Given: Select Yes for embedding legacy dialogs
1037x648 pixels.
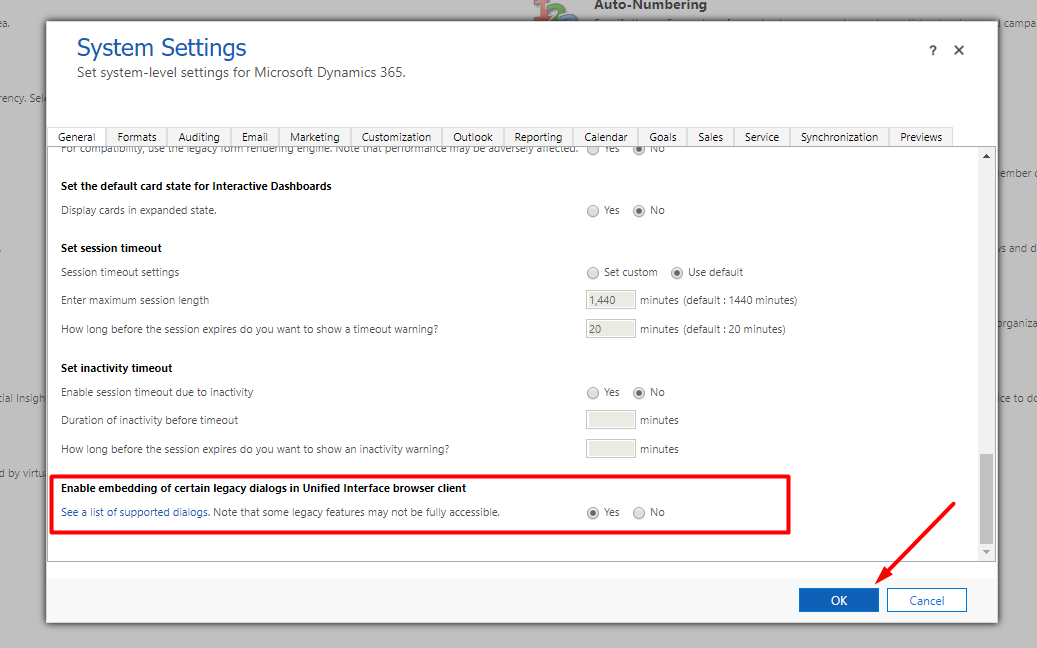Looking at the screenshot, I should 593,513.
